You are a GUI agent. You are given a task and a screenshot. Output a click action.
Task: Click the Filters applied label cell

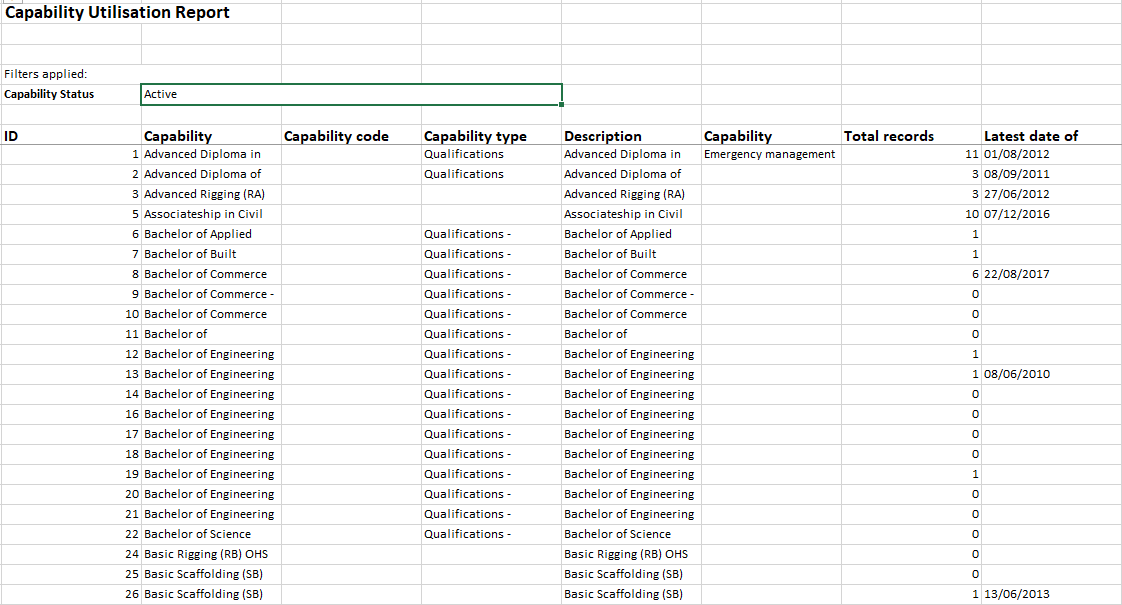click(46, 74)
